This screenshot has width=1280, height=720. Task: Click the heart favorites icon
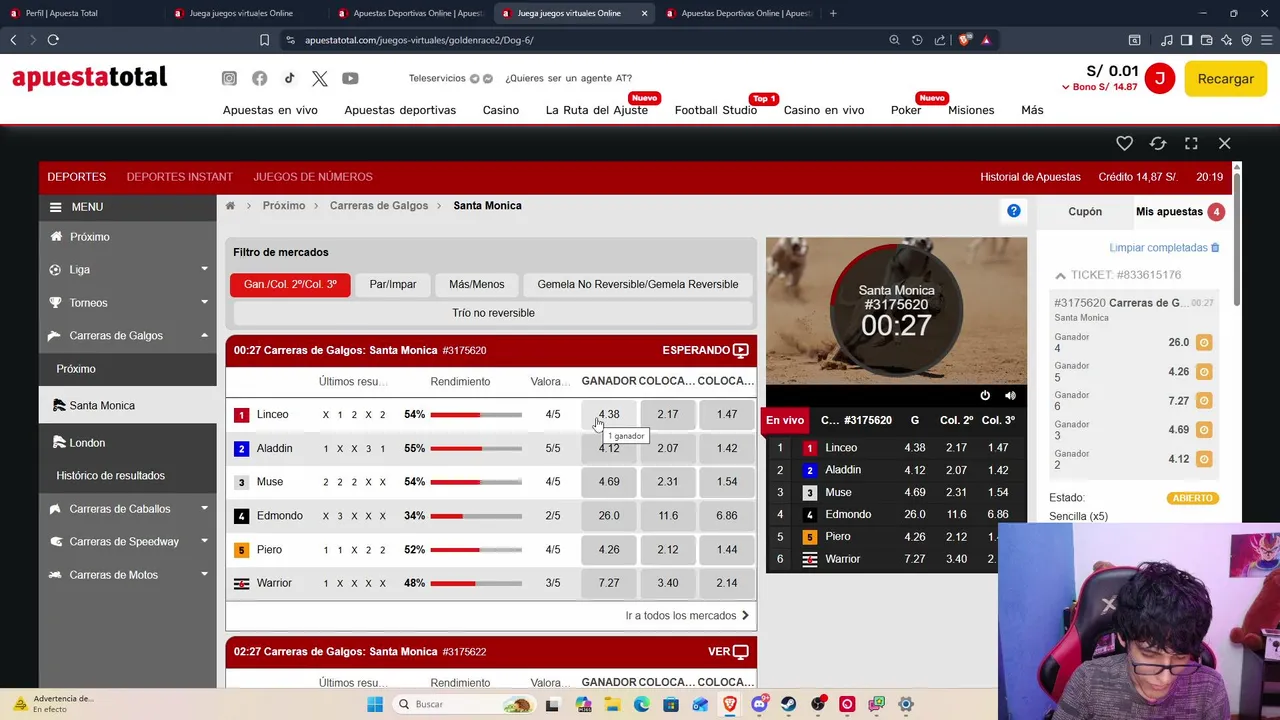coord(1124,143)
